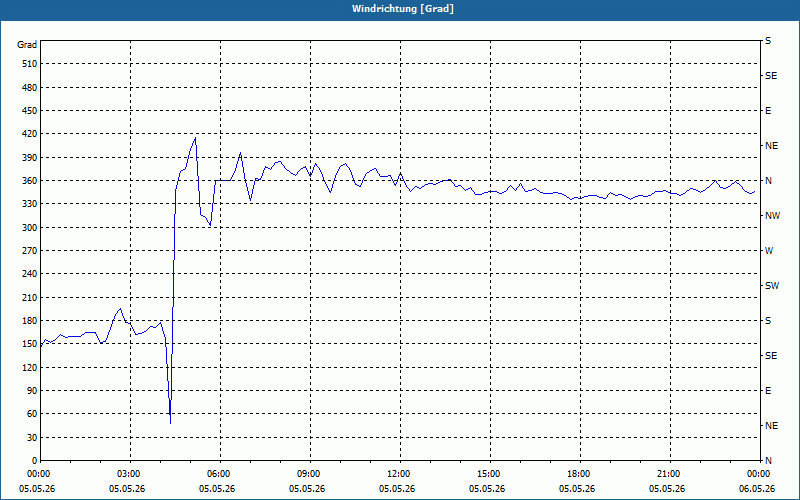Click the 00:00 label above 06.05.26
Viewport: 800px width, 500px height.
(759, 474)
